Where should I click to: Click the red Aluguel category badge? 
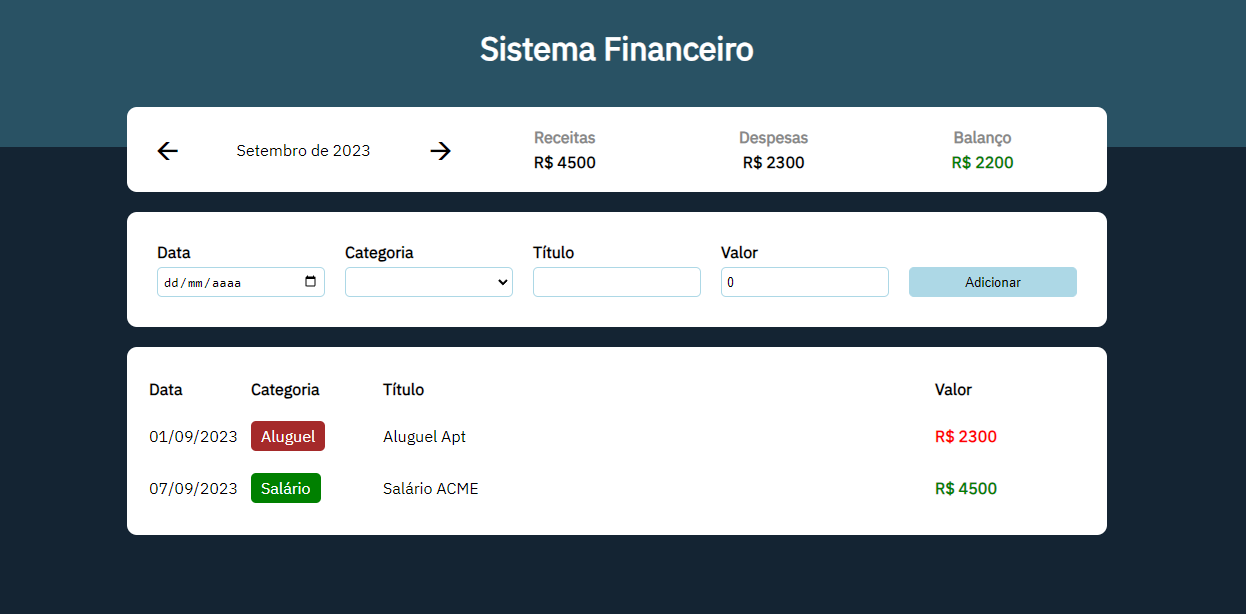click(x=287, y=436)
